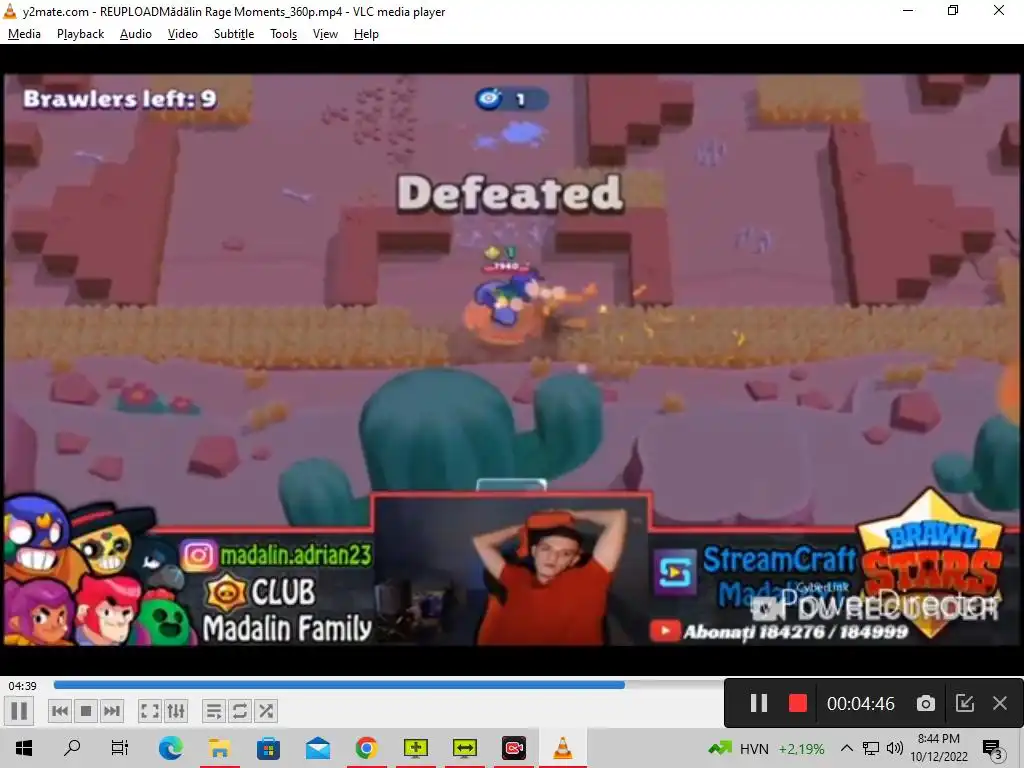This screenshot has height=768, width=1024.
Task: Open recorder annotation pencil tool
Action: (x=965, y=703)
